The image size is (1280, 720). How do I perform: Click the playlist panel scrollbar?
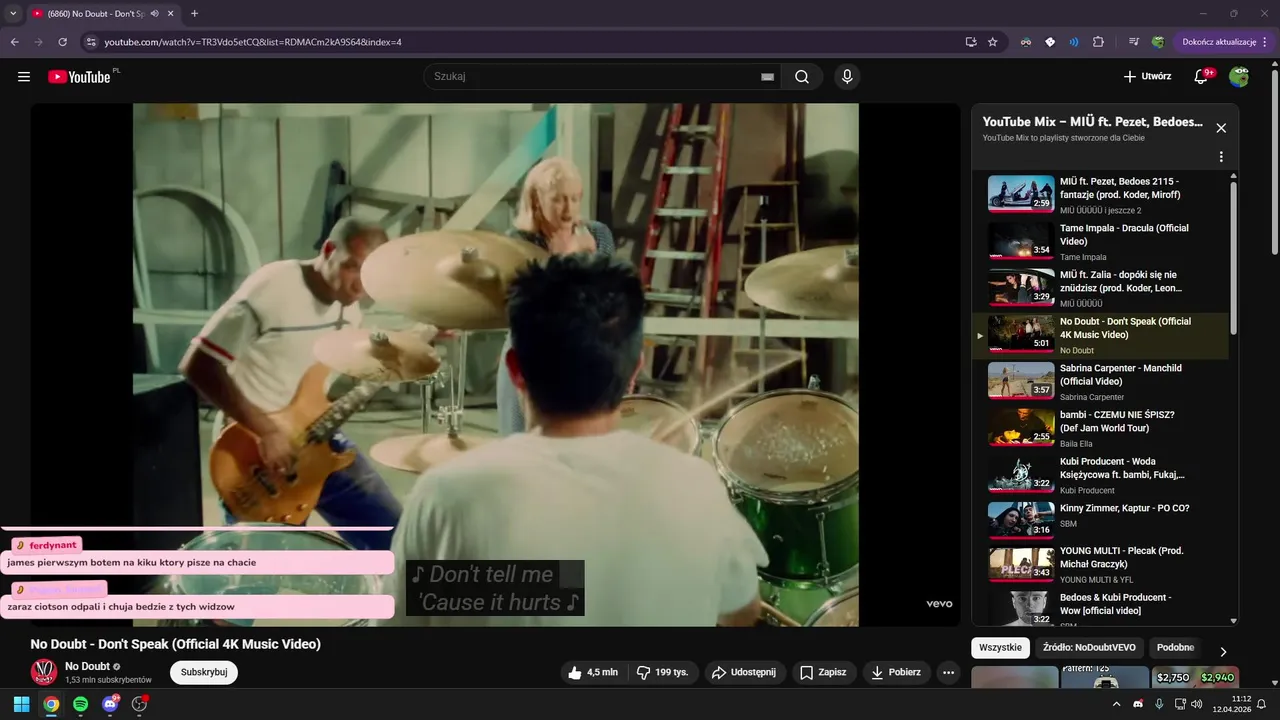[1233, 257]
